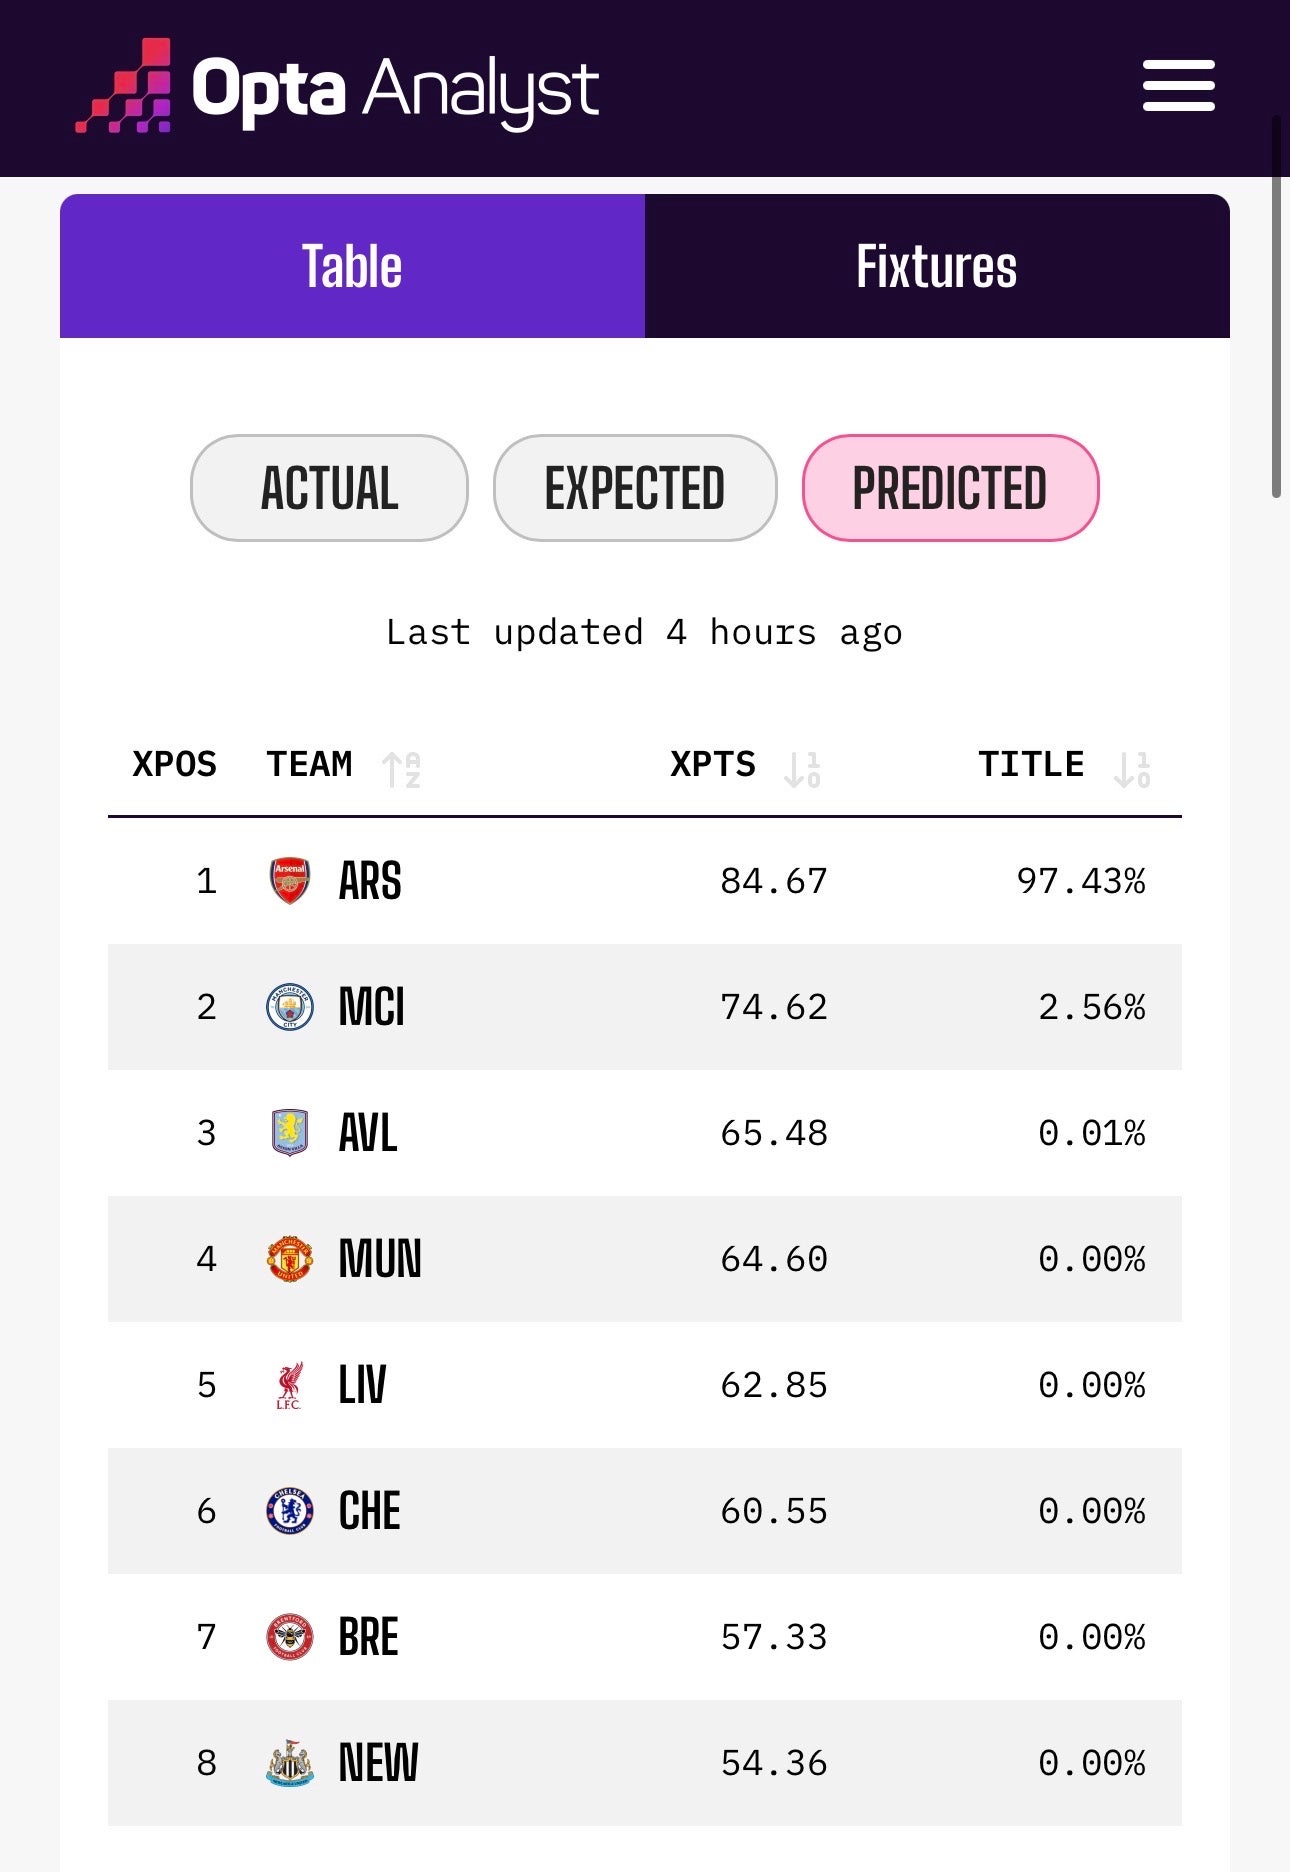Sort by XPTS column arrow
1290x1872 pixels.
click(802, 769)
